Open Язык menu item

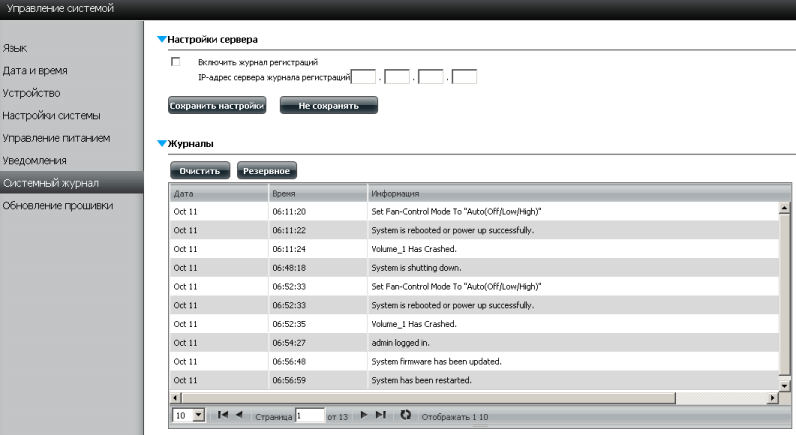[15, 48]
